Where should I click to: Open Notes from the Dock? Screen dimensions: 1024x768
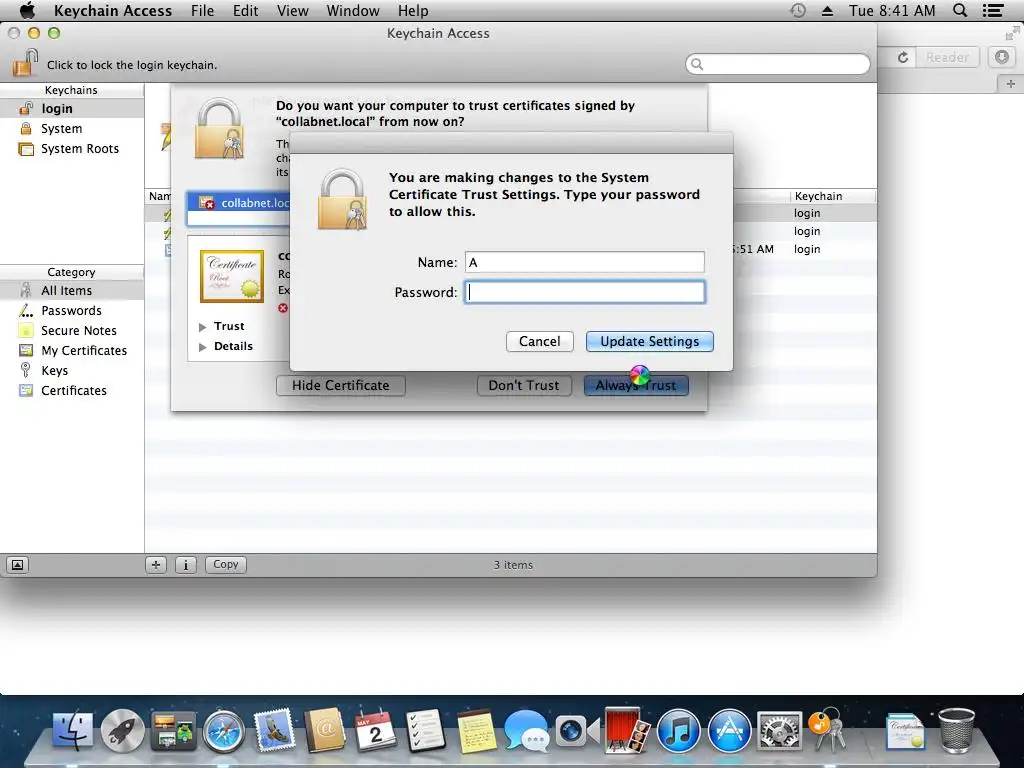pos(476,729)
